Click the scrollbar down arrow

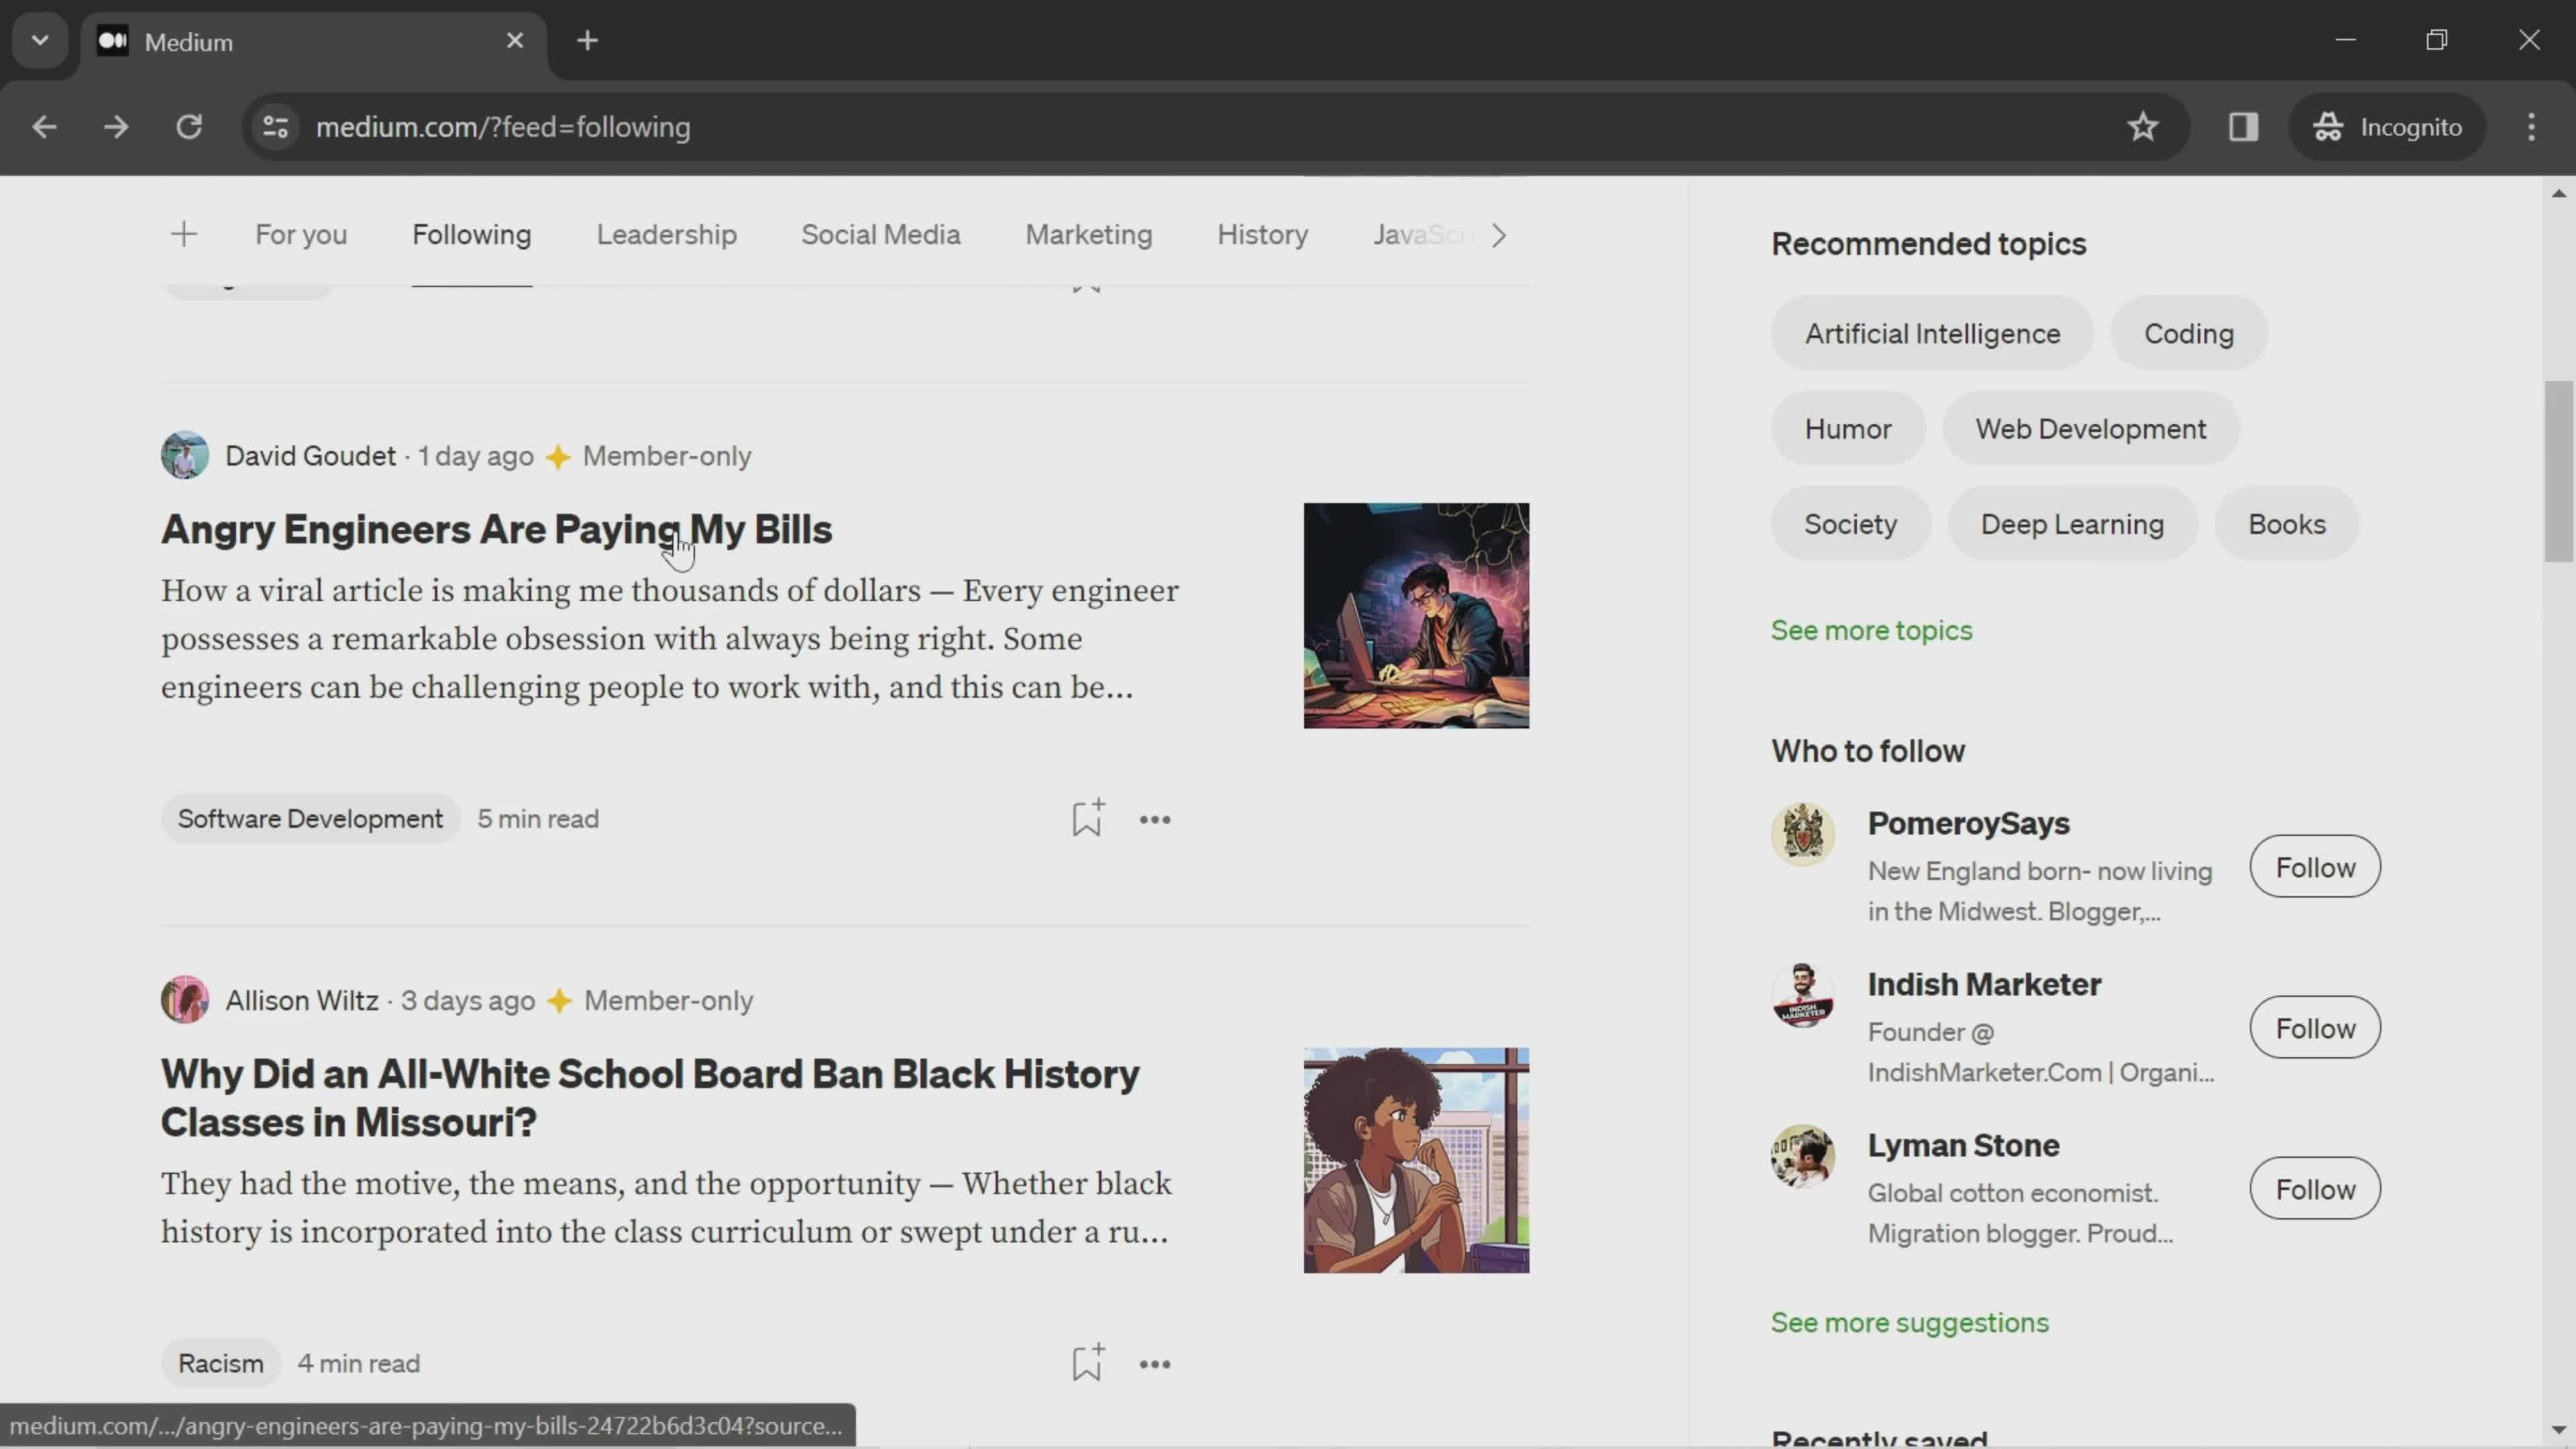point(2559,1430)
